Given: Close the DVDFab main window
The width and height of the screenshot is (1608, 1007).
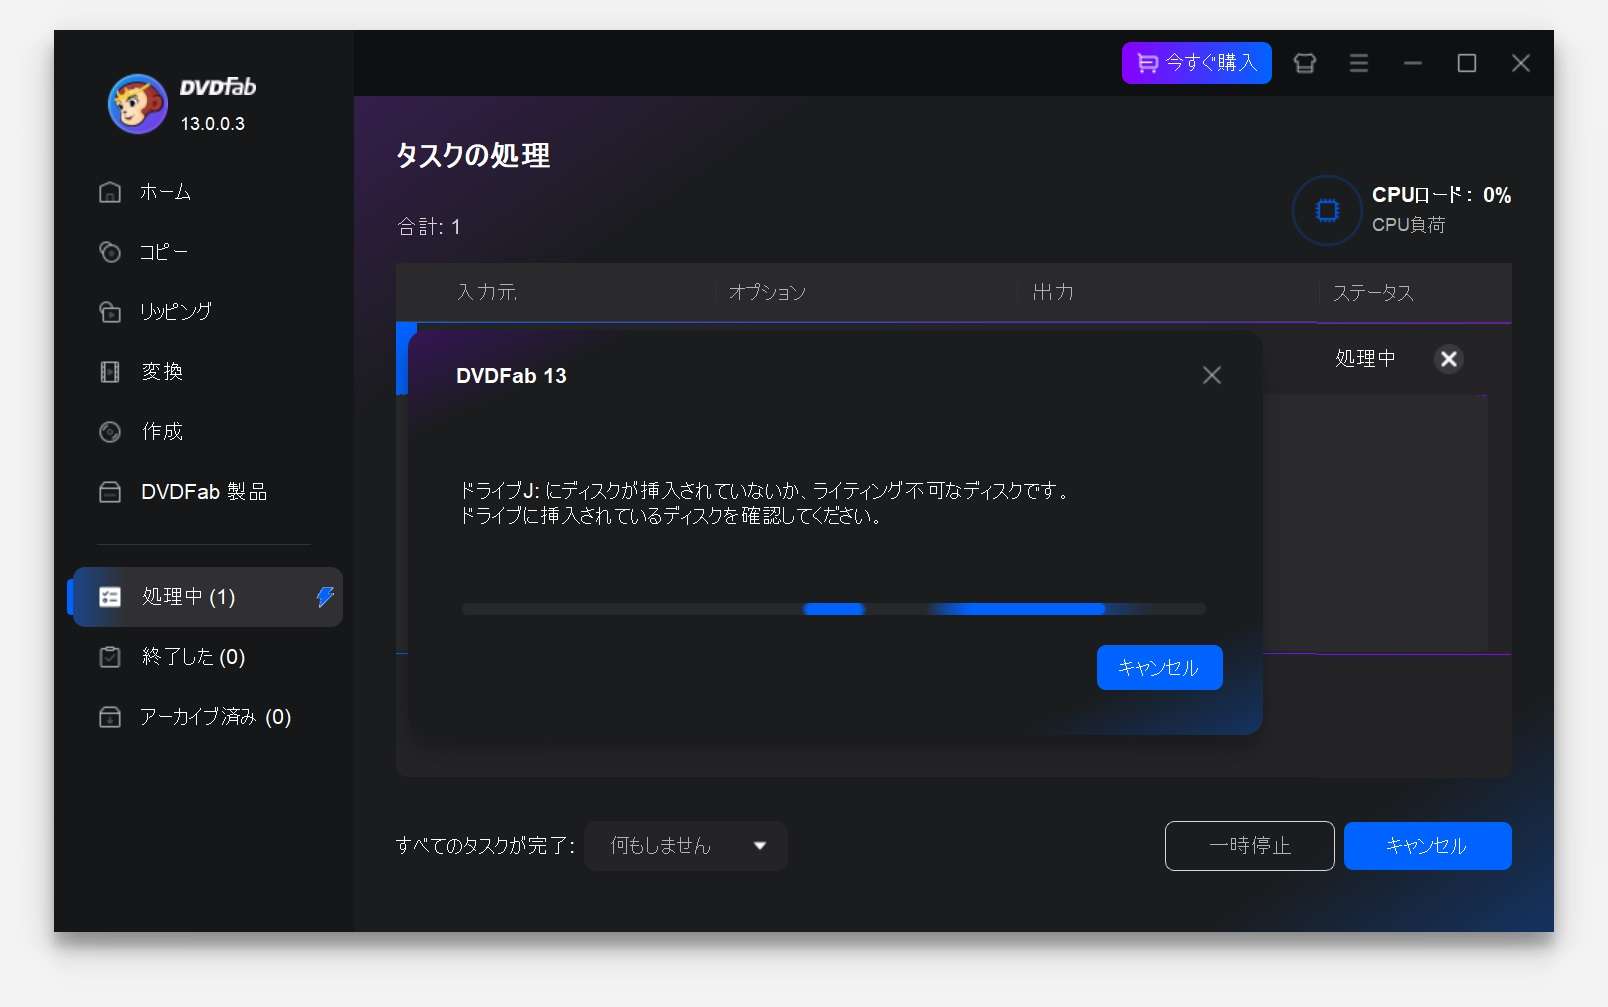Looking at the screenshot, I should click(1521, 63).
